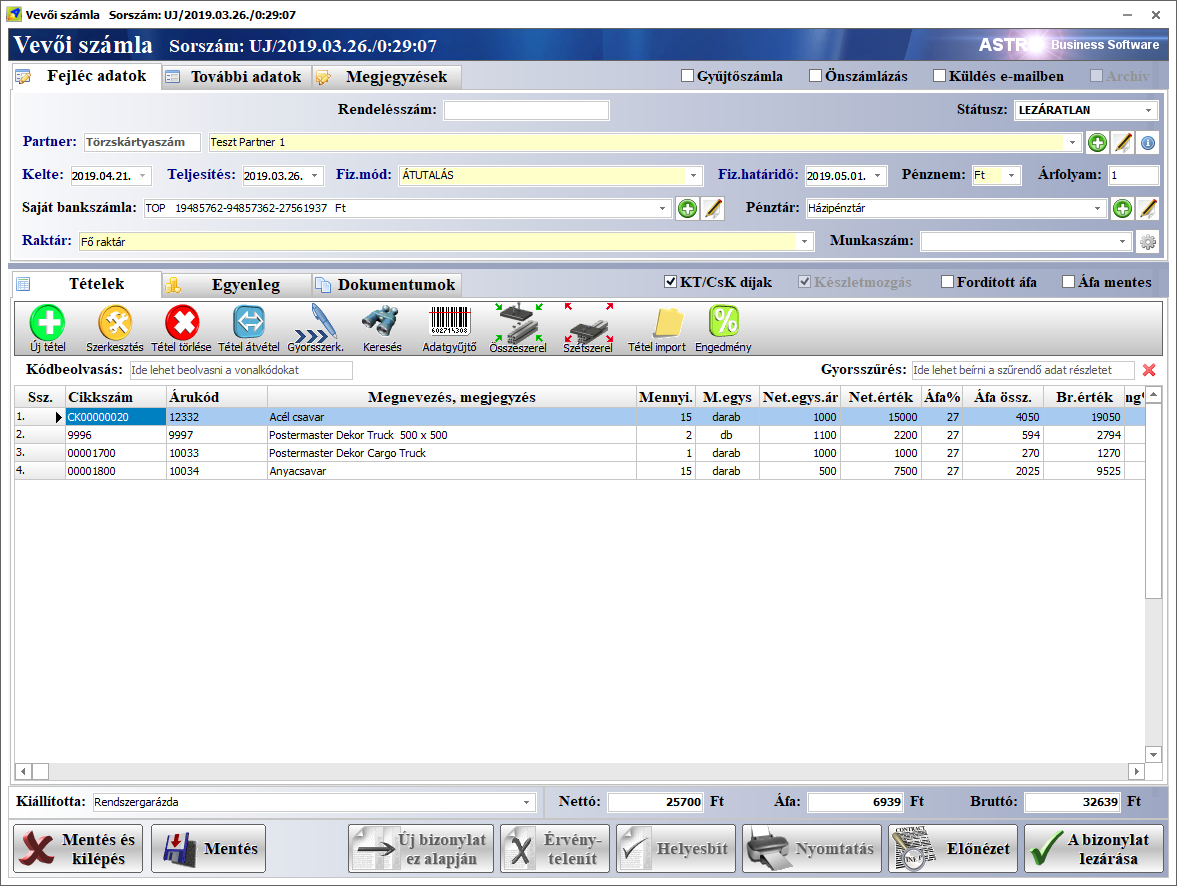Edit Pénztár with pencil icon
Image resolution: width=1177 pixels, height=886 pixels.
point(1148,209)
